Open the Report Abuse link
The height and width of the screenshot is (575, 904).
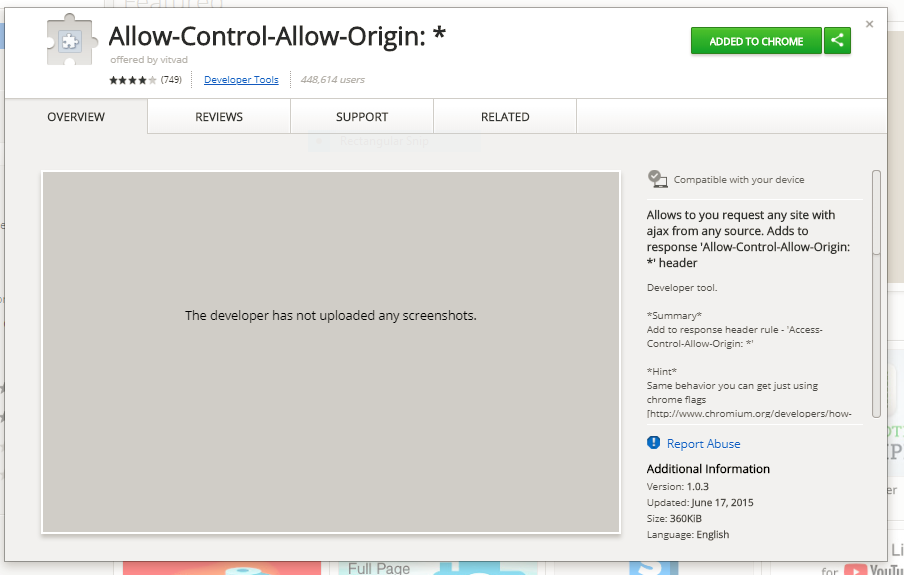(x=703, y=444)
